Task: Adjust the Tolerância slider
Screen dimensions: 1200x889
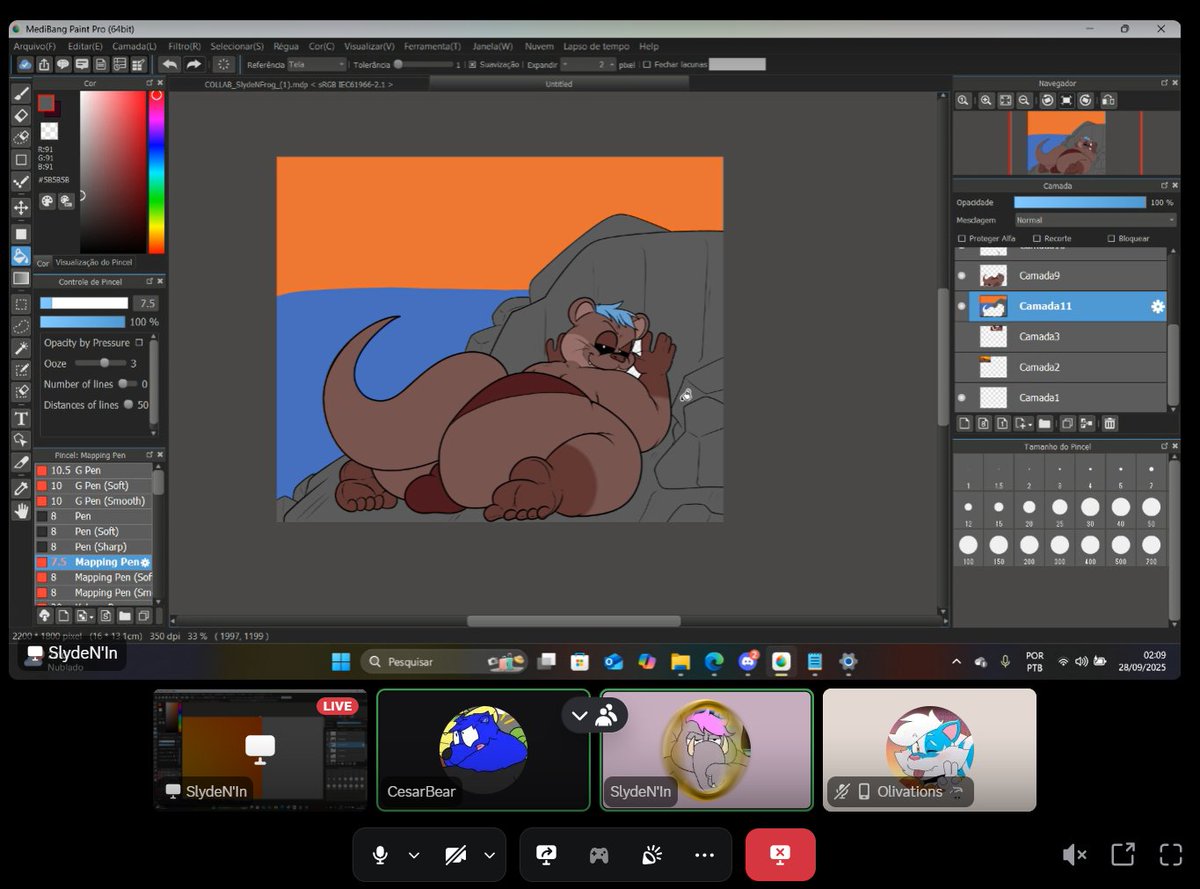Action: pos(425,64)
